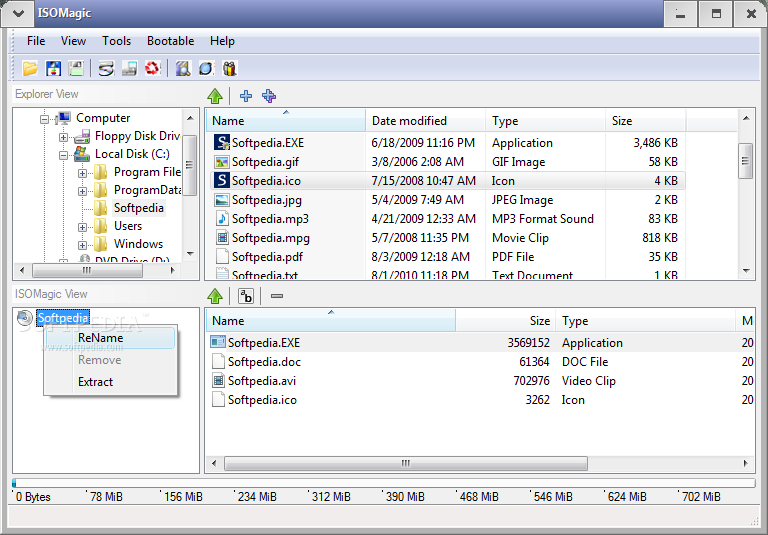Click the Softpedia.EXE file icon in Explorer list

tap(222, 142)
